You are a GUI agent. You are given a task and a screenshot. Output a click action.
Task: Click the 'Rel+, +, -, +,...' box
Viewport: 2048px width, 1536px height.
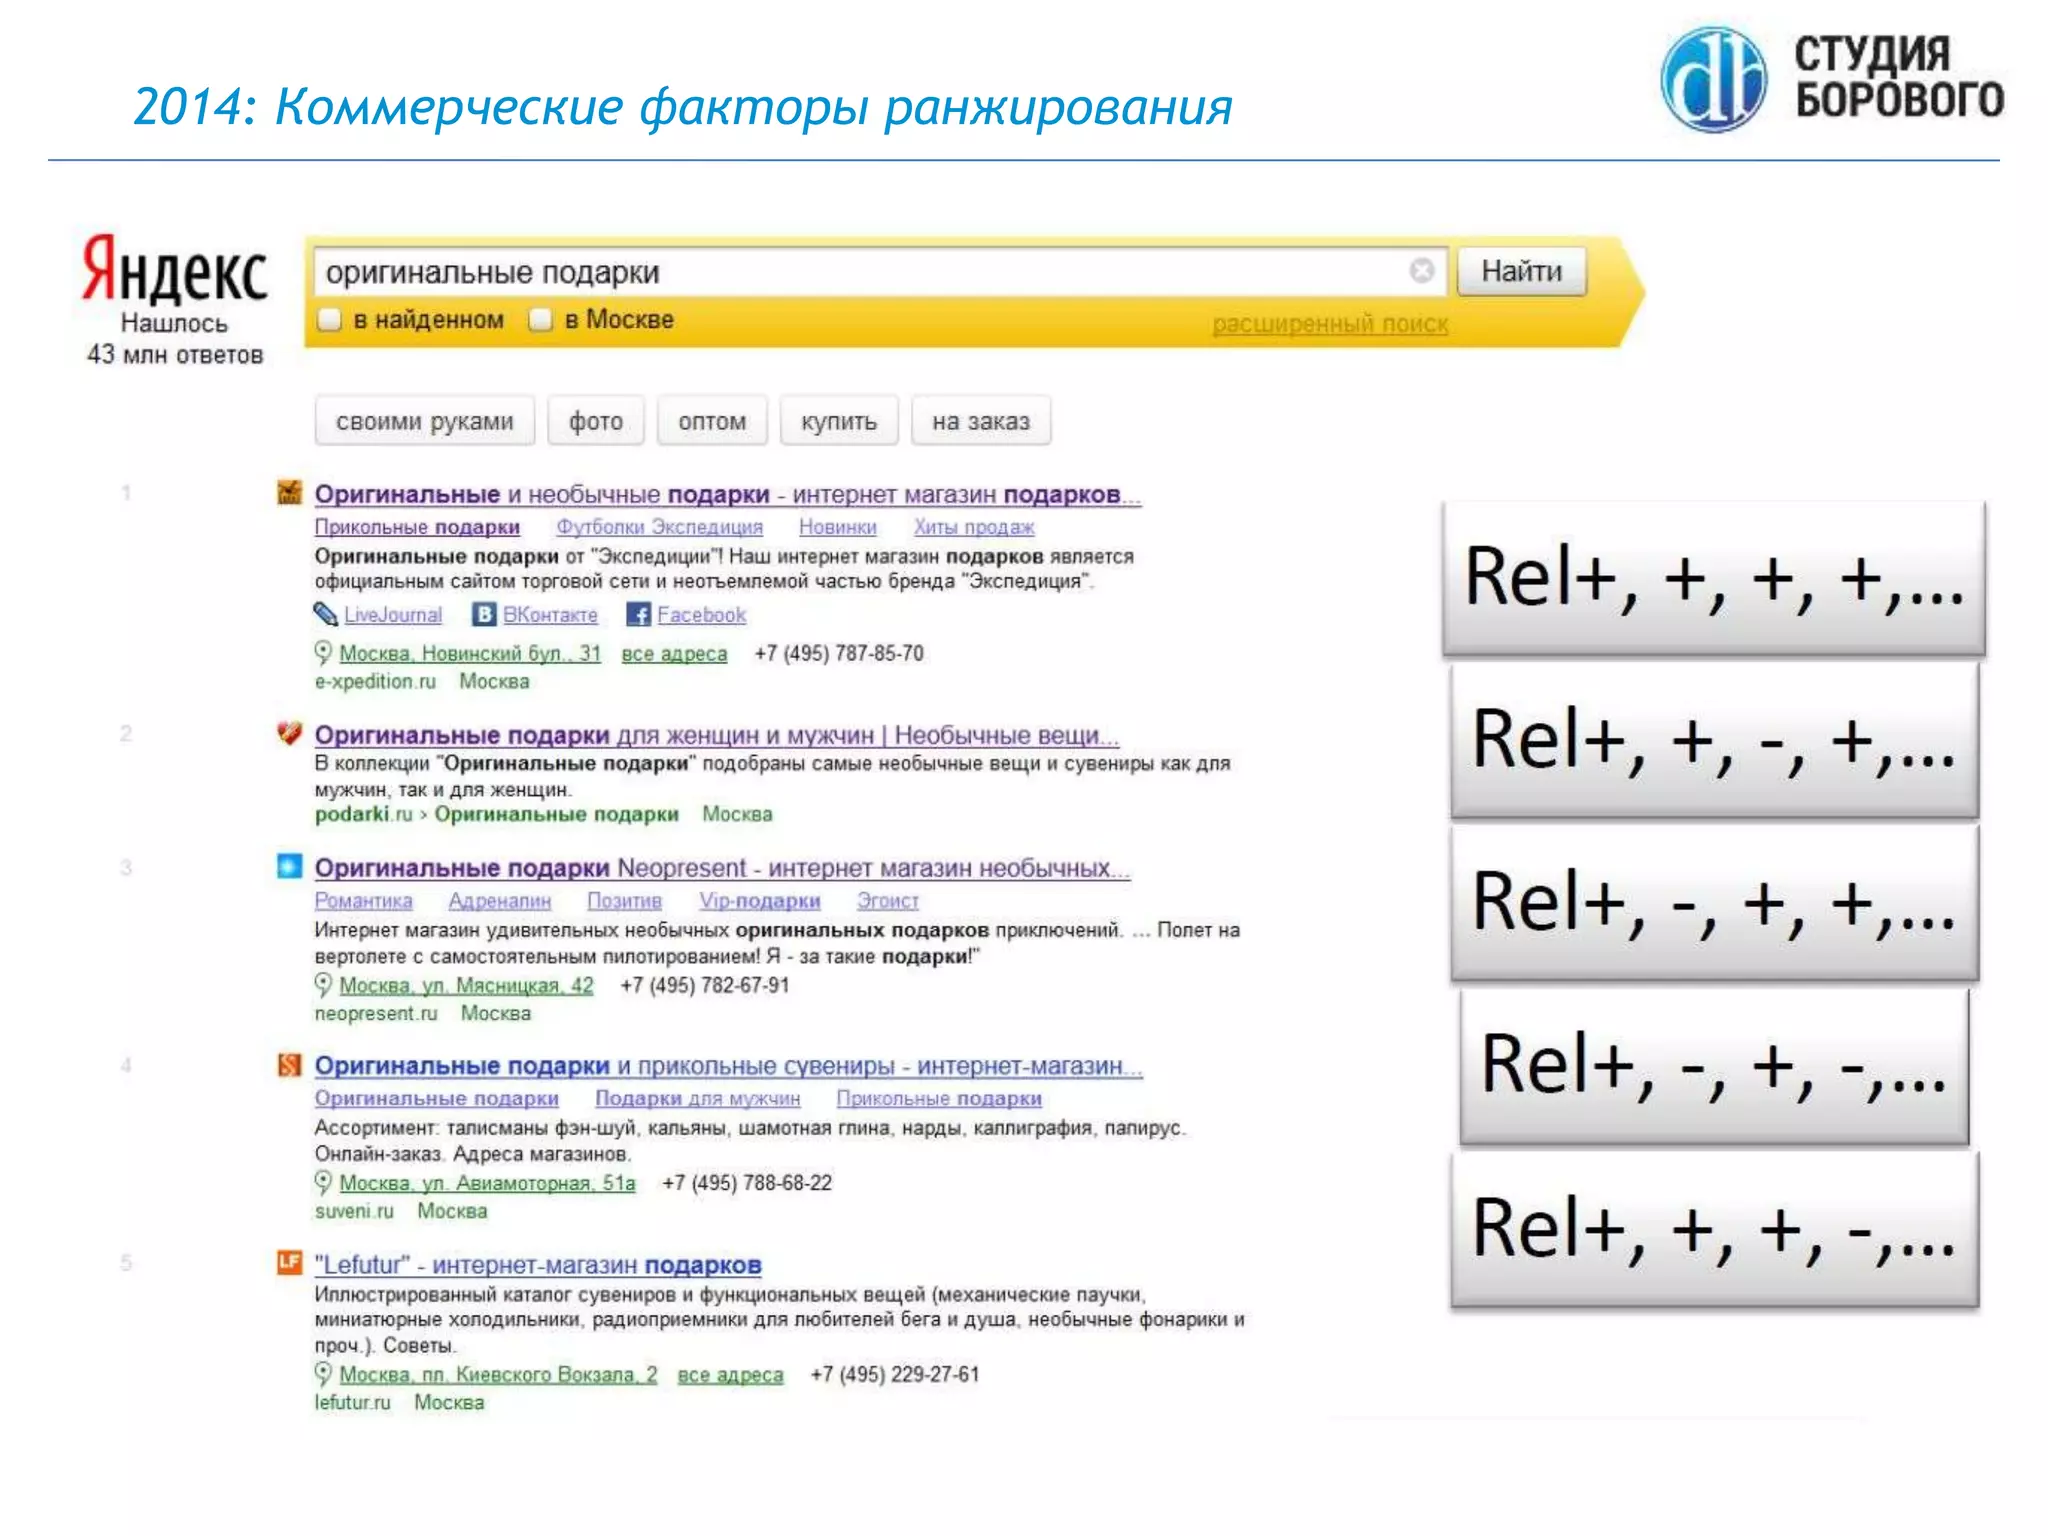[1714, 740]
